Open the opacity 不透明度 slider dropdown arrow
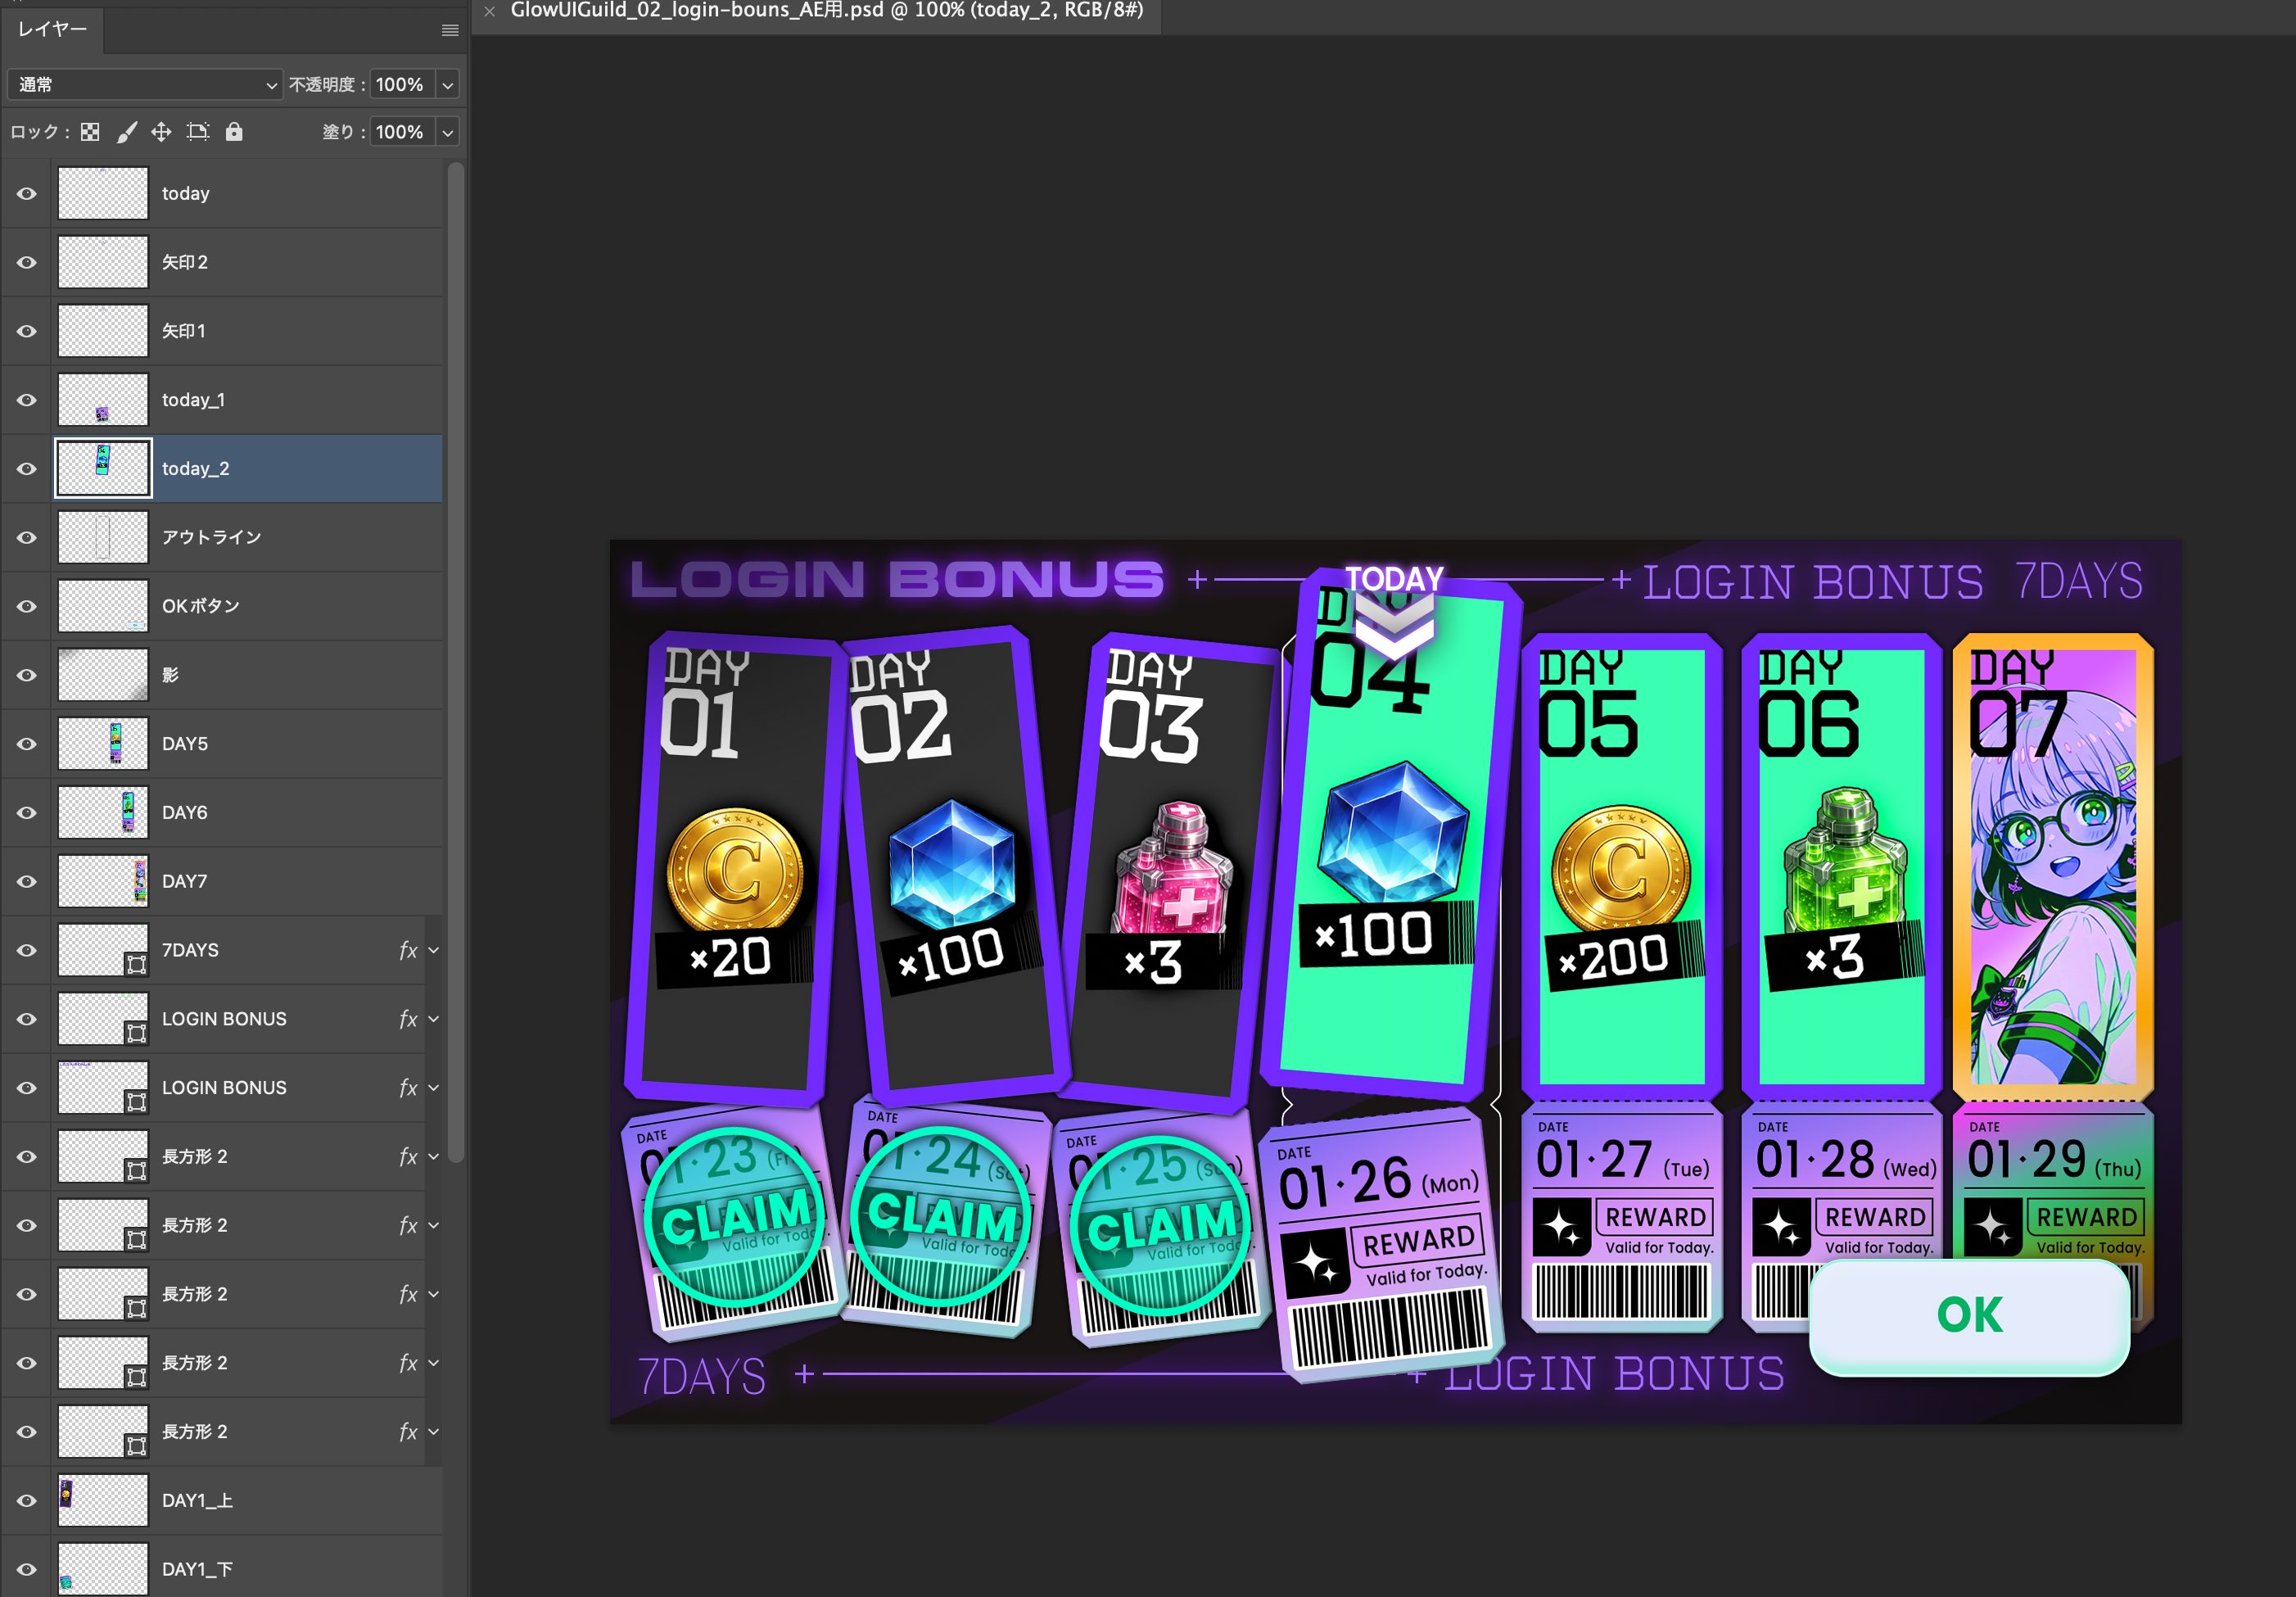Screen dimensions: 2296x1597 448,85
